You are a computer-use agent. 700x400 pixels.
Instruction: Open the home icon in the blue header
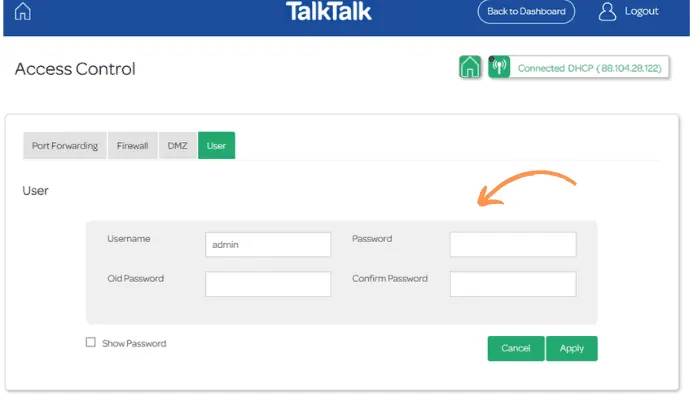(x=23, y=12)
